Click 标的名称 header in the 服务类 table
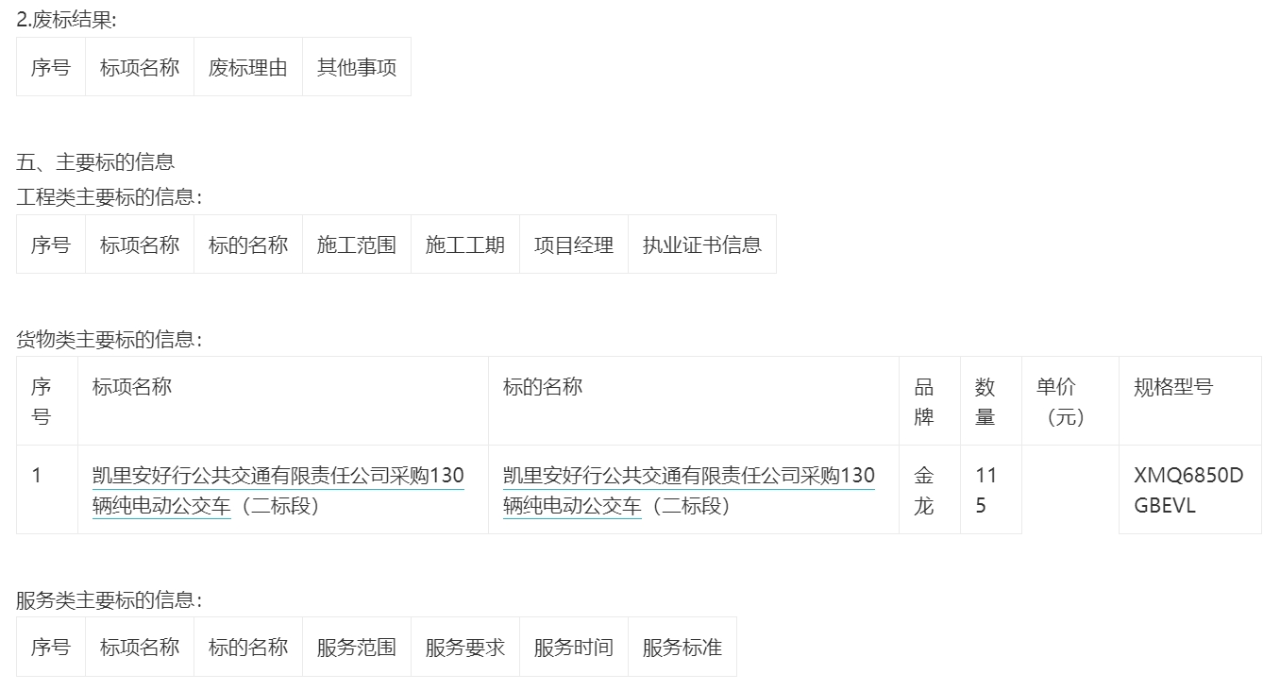The image size is (1280, 685). (x=248, y=647)
